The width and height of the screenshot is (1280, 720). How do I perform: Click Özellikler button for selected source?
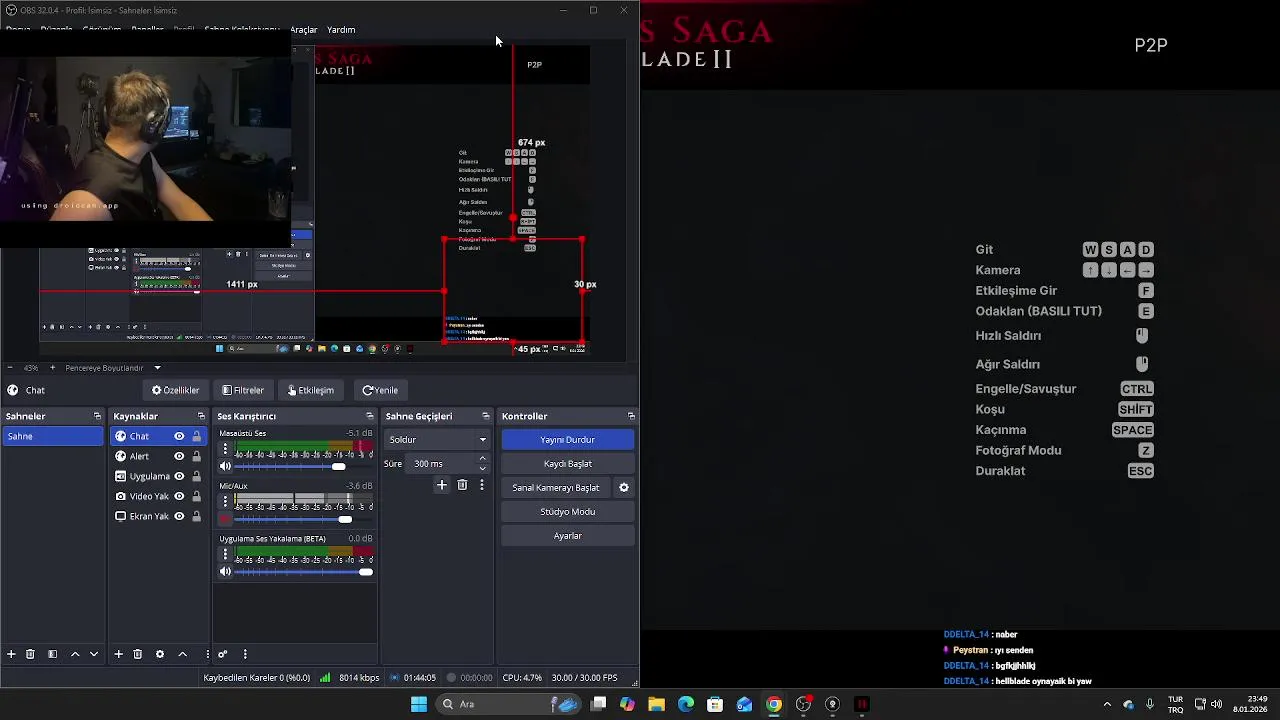click(175, 390)
